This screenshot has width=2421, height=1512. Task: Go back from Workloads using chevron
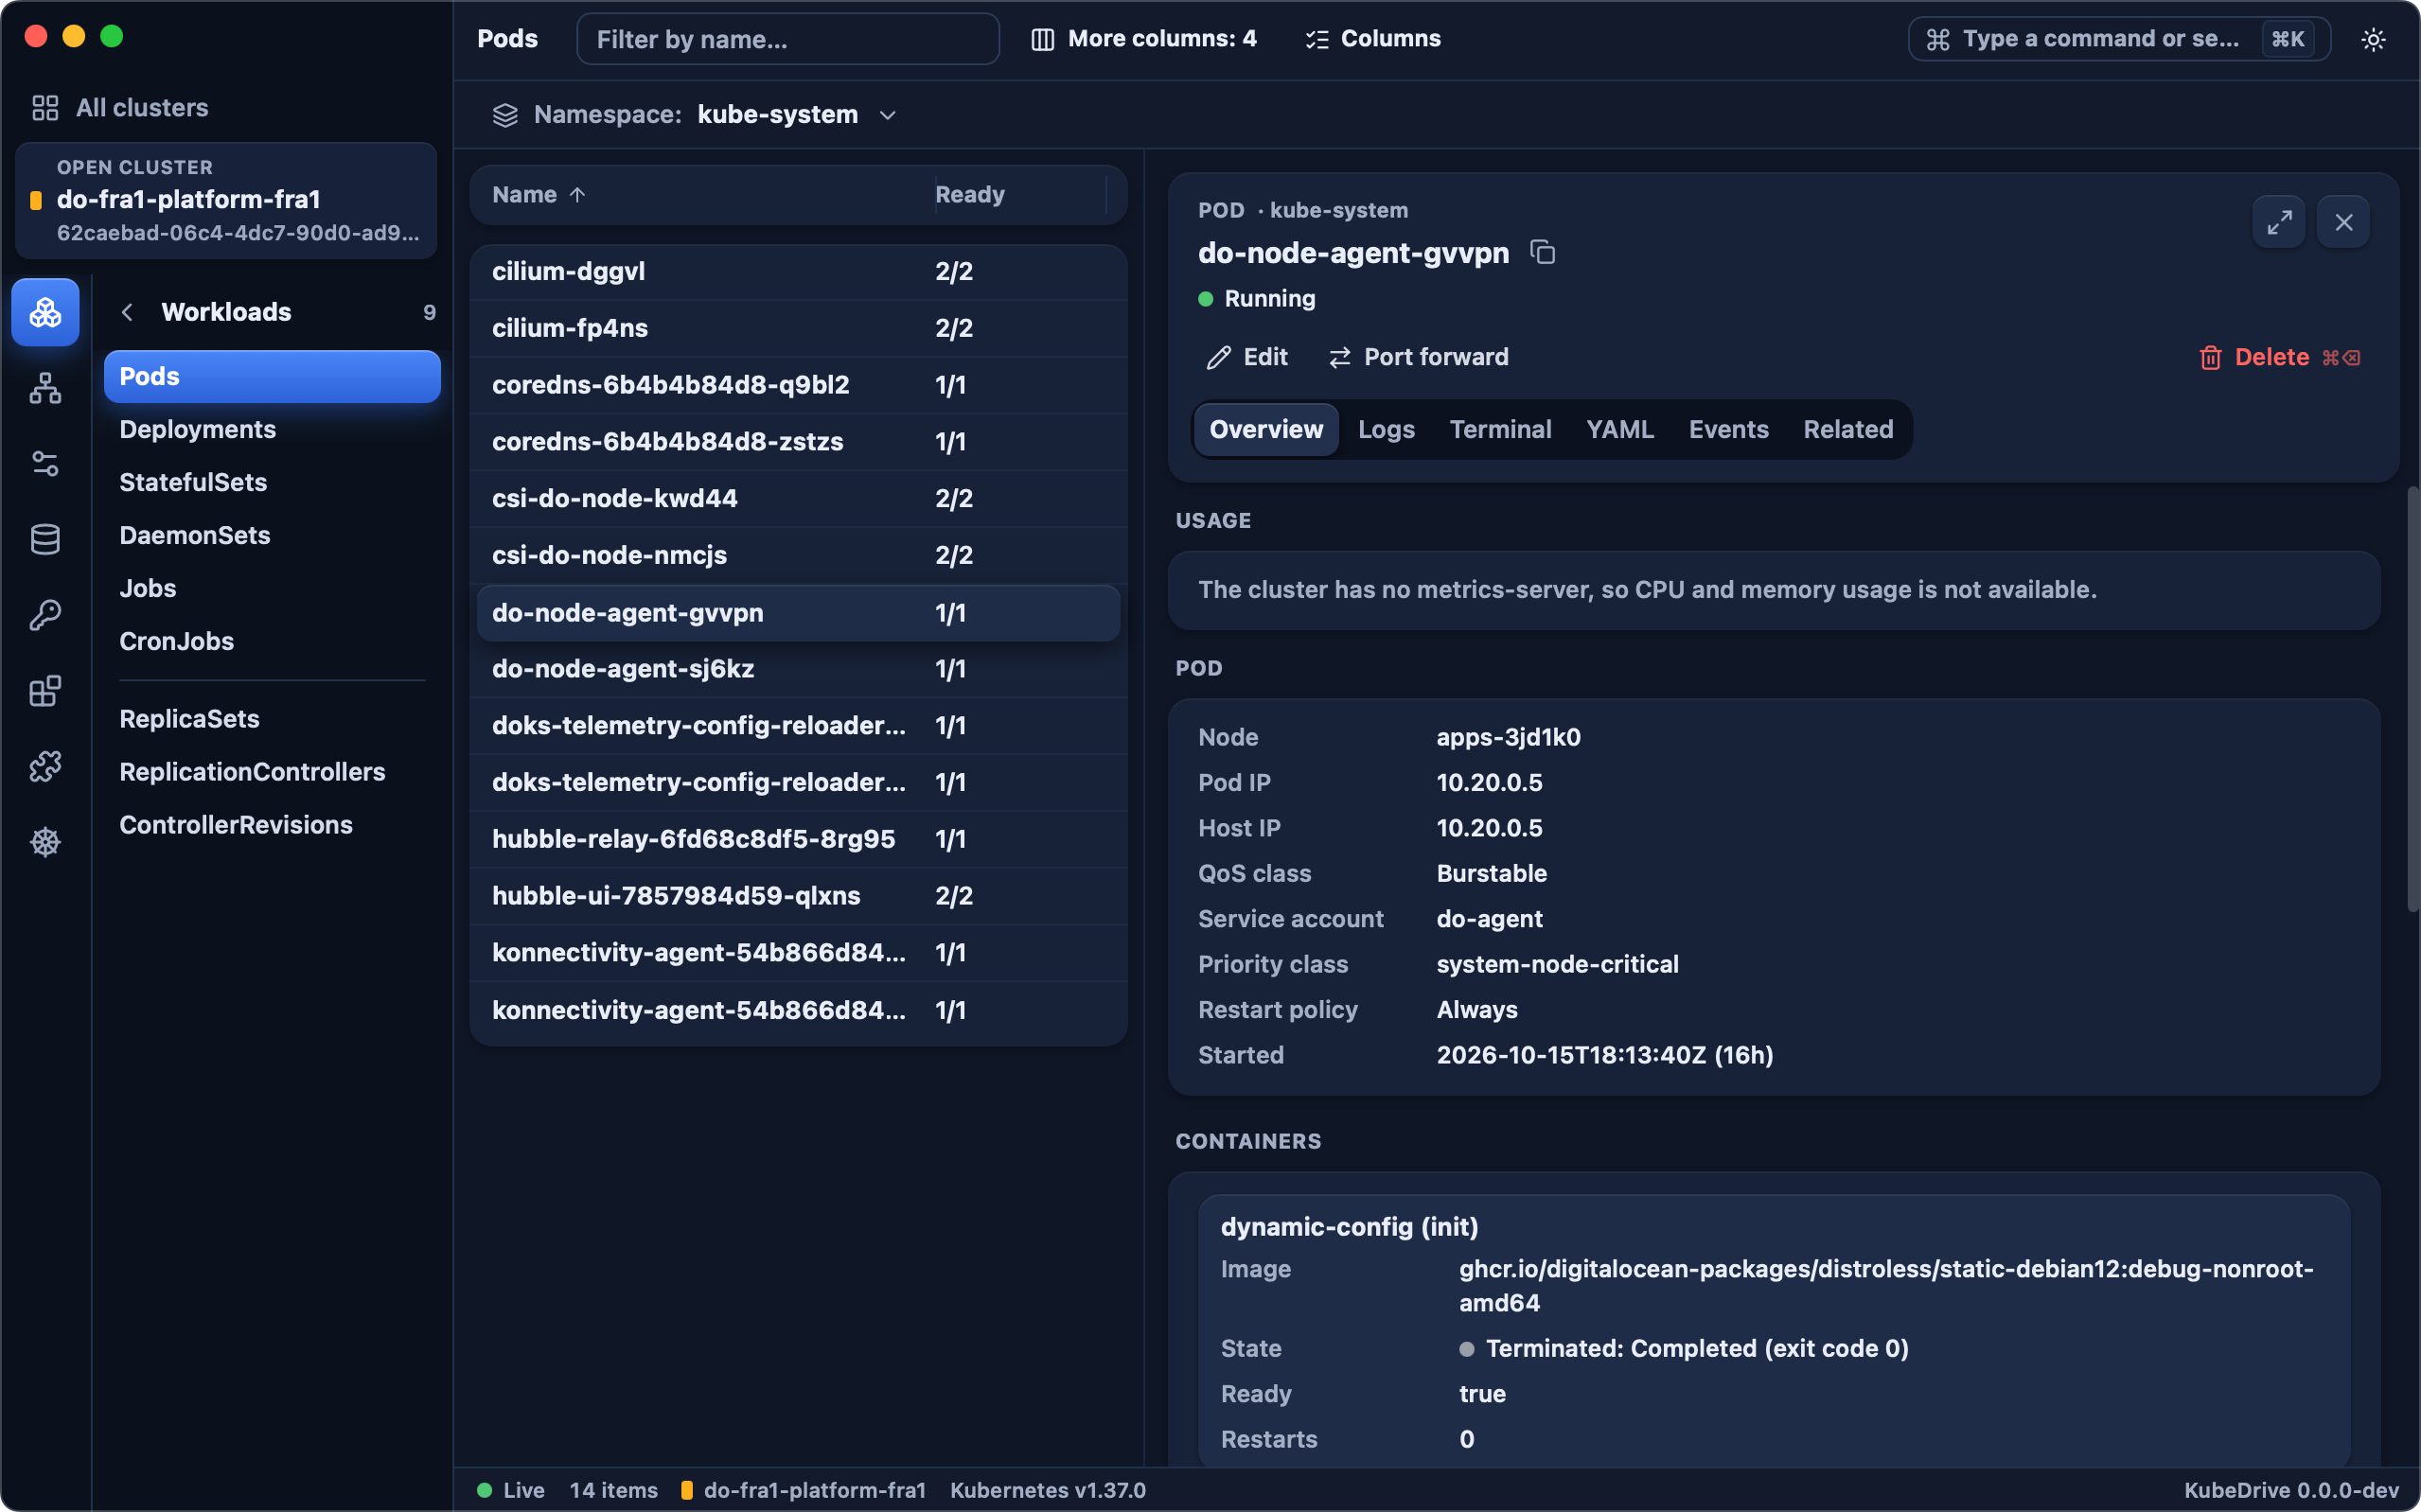pos(127,312)
